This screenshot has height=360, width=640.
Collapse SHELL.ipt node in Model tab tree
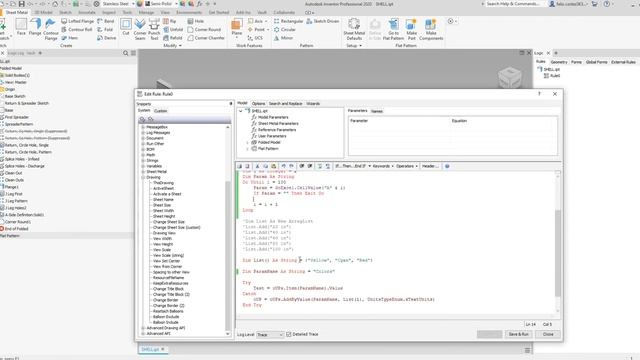[x=241, y=111]
